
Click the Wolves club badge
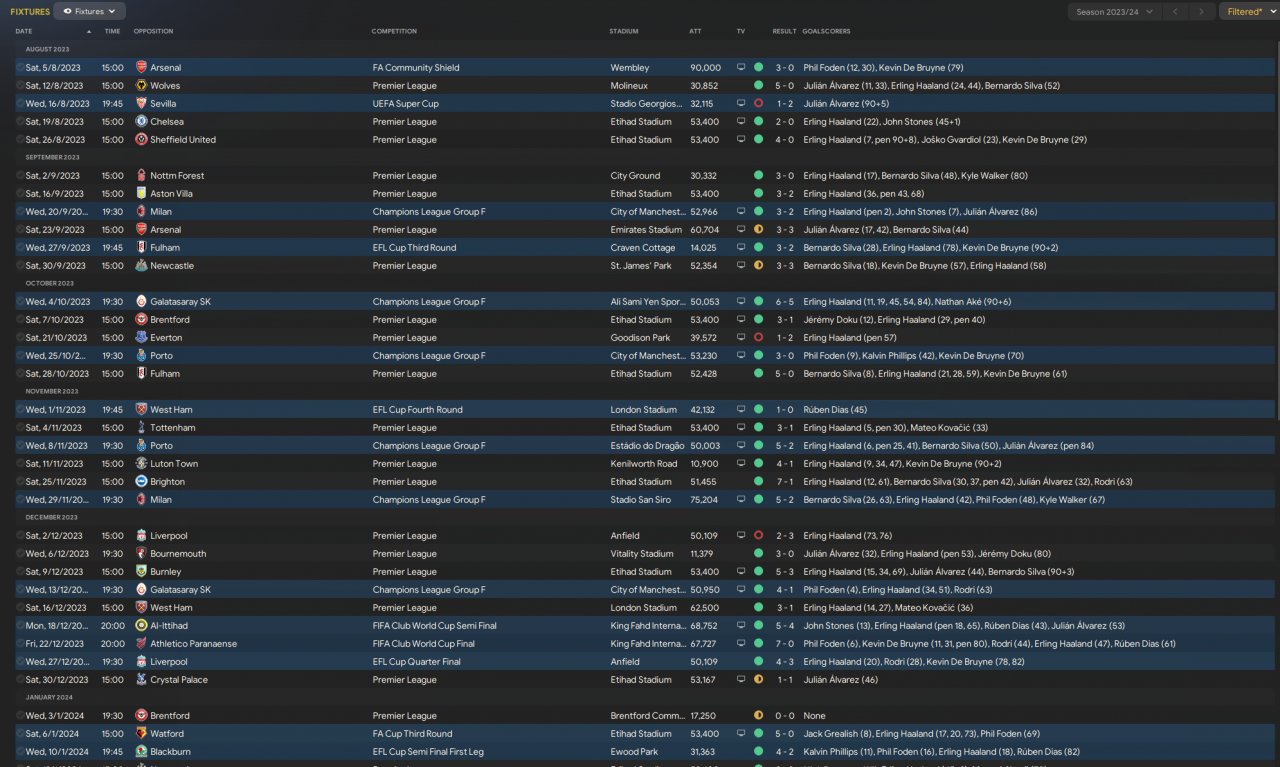[x=141, y=86]
